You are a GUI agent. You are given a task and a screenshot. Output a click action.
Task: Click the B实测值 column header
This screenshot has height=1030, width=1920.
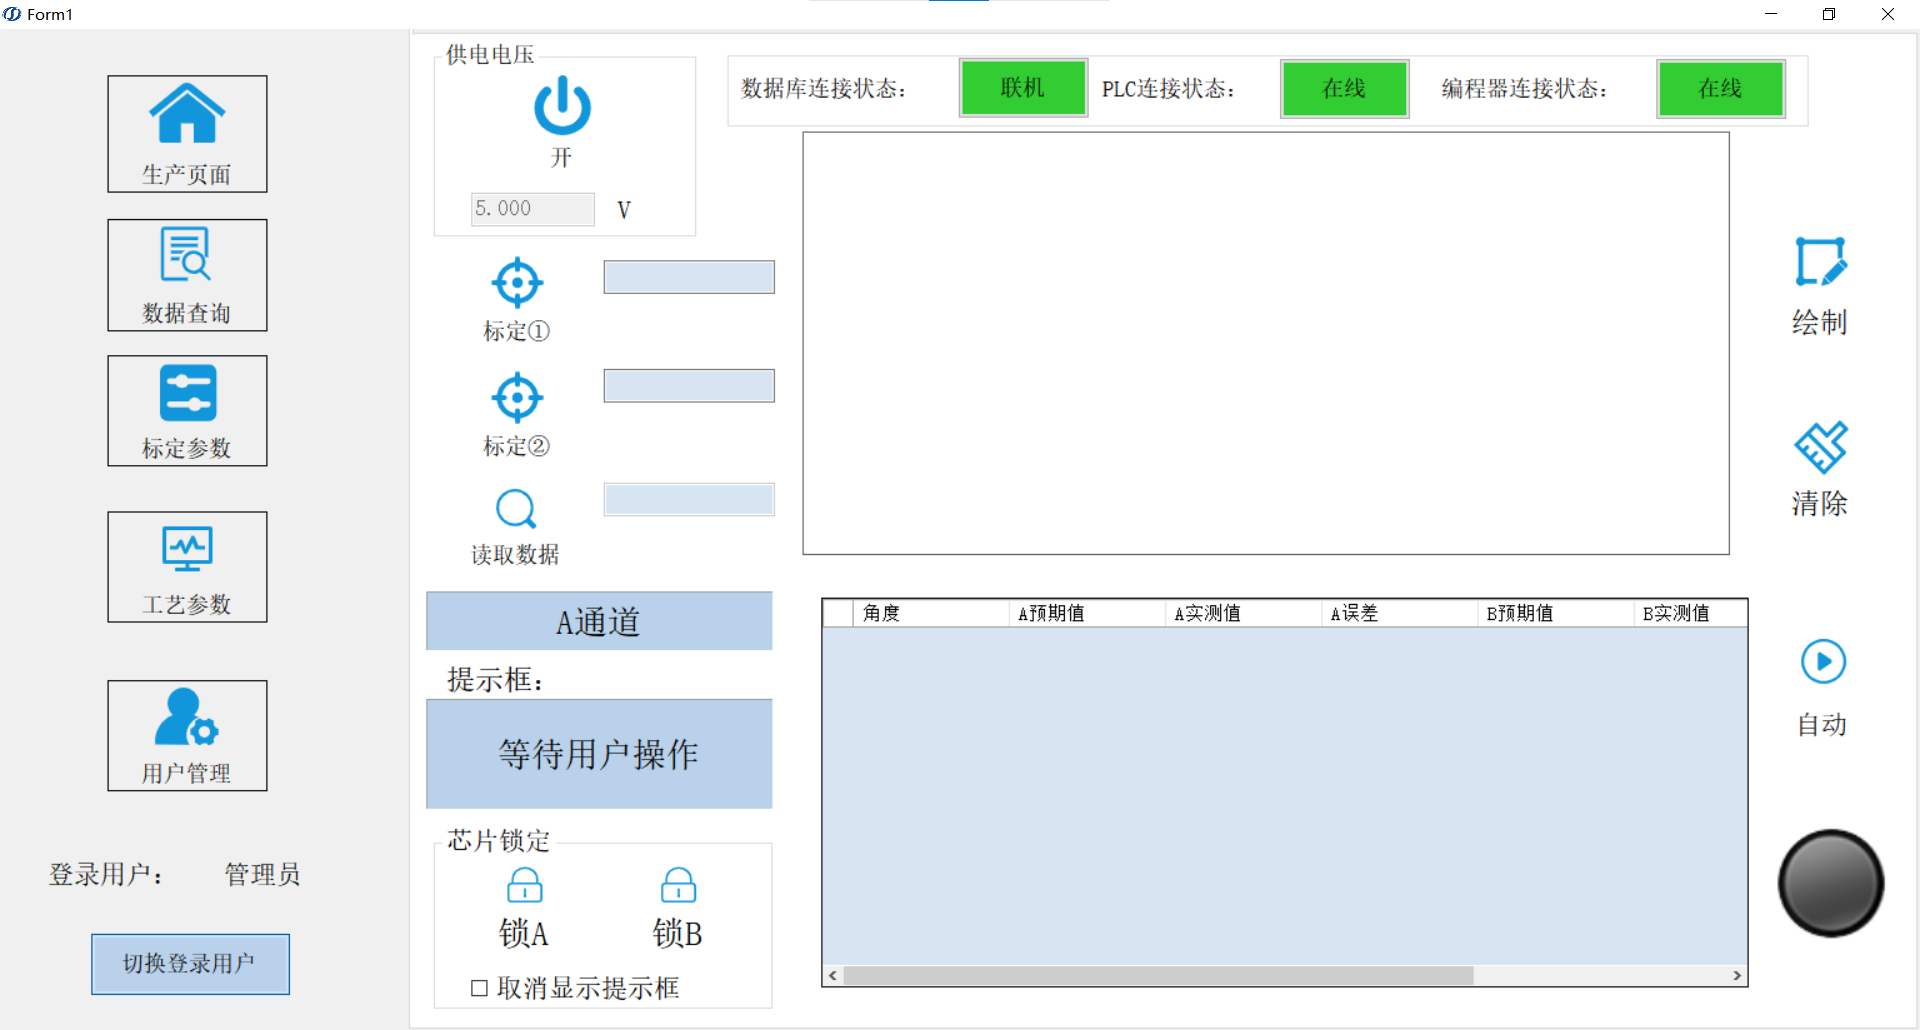click(x=1691, y=613)
